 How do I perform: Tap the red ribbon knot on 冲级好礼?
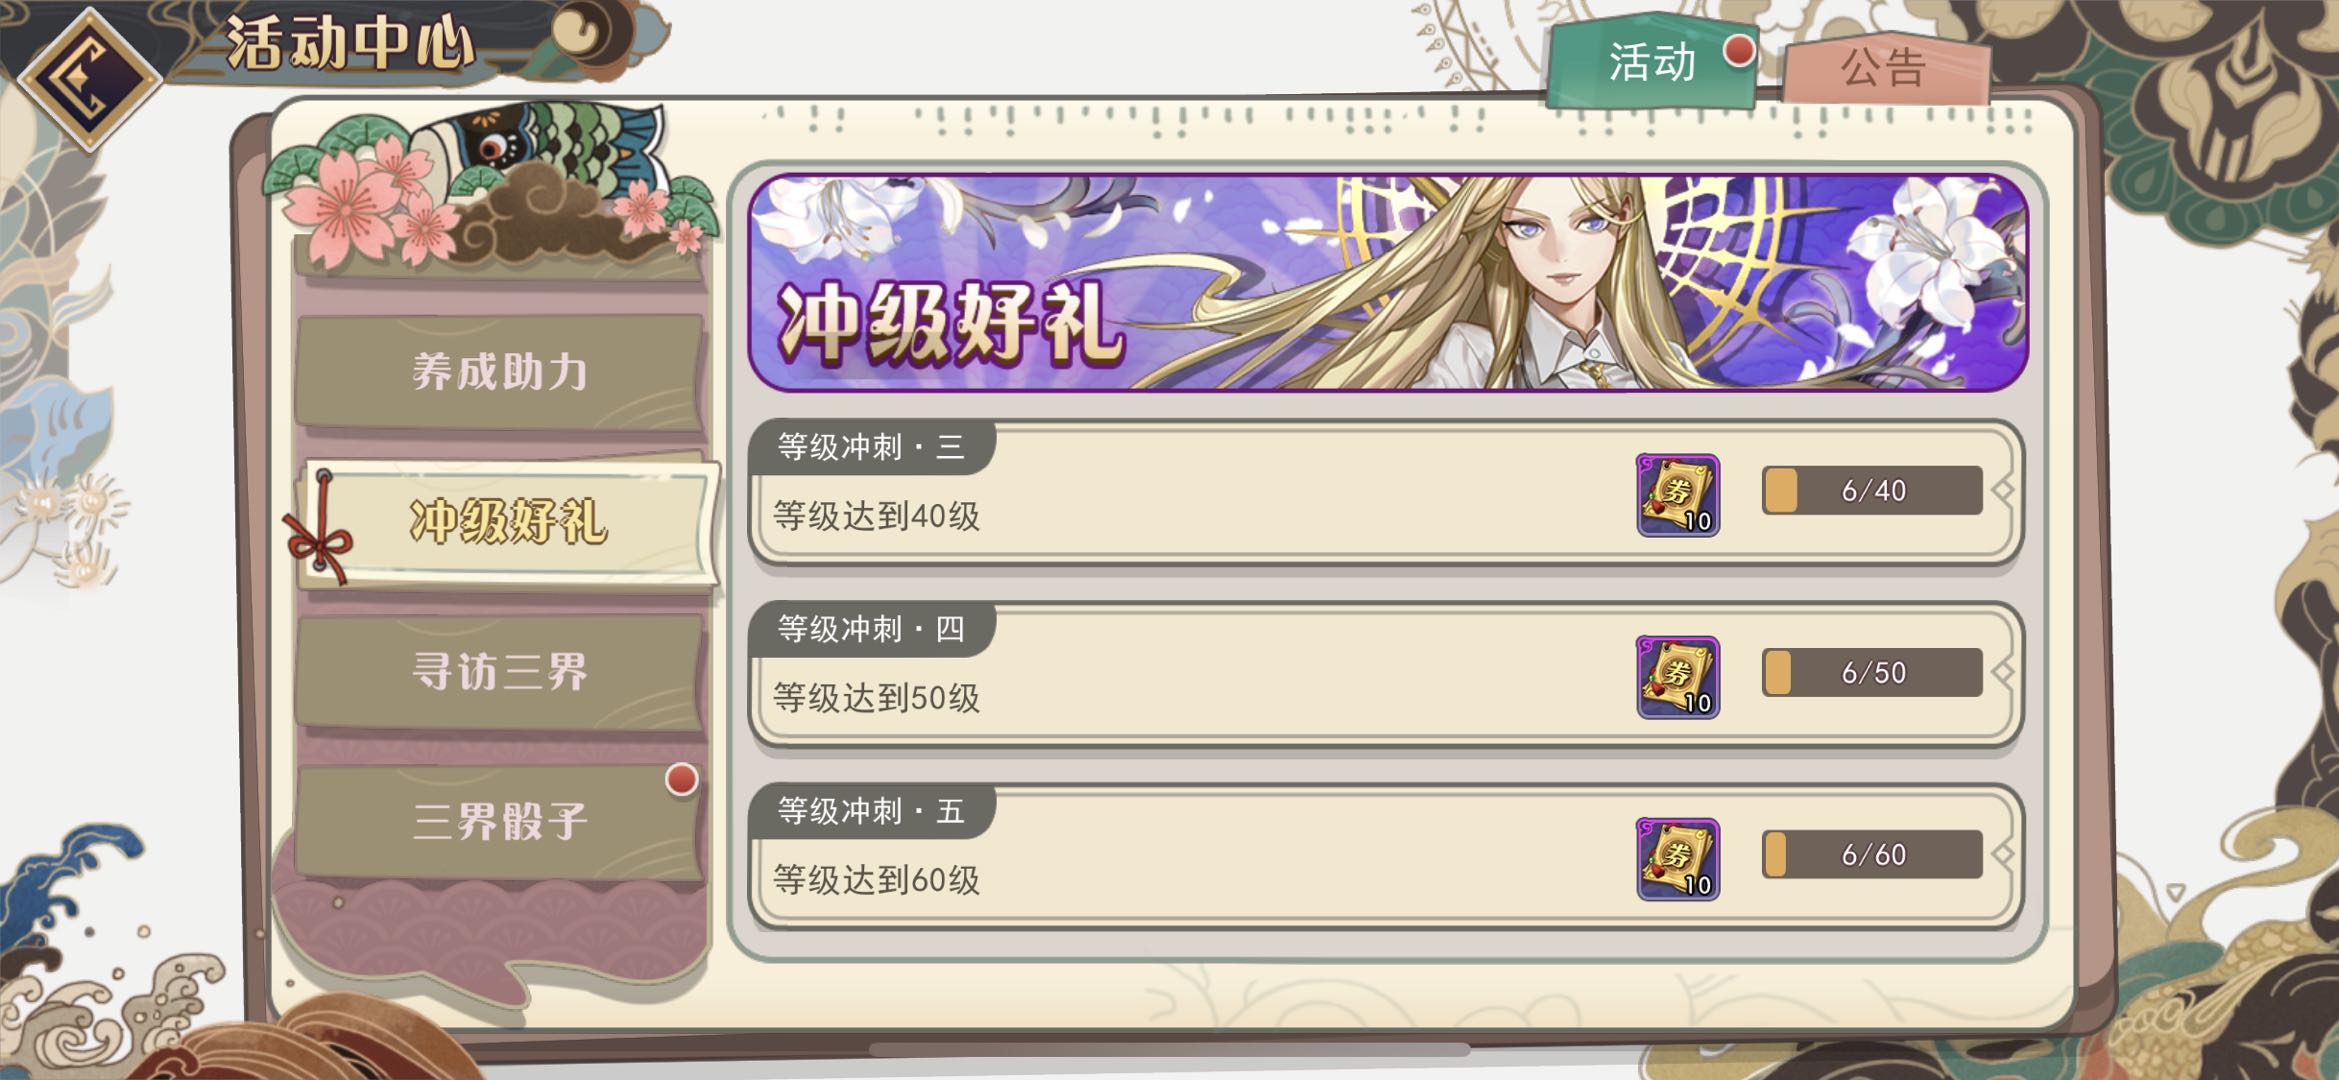tap(319, 535)
